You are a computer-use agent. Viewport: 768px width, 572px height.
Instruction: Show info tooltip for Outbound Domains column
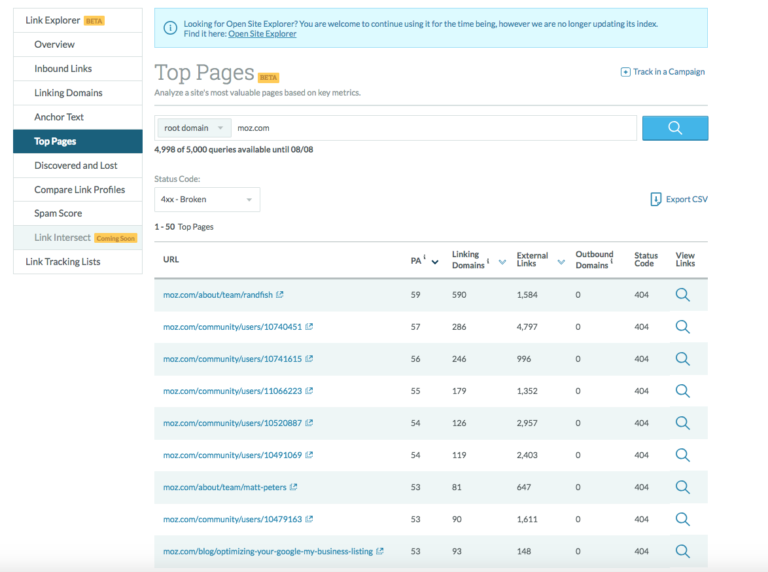pyautogui.click(x=612, y=261)
